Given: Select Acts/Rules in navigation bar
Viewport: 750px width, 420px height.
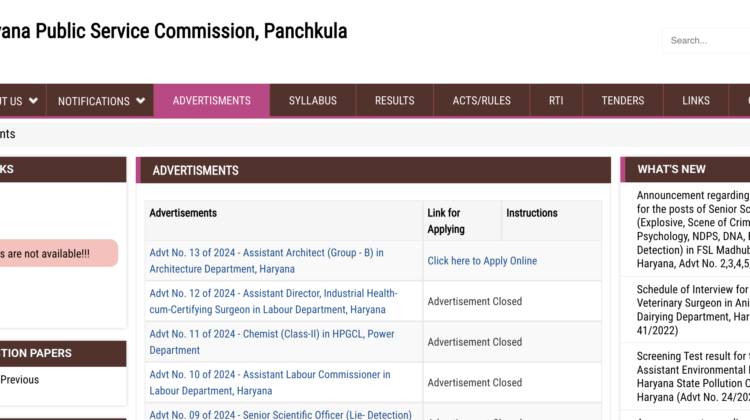Looking at the screenshot, I should 481,101.
